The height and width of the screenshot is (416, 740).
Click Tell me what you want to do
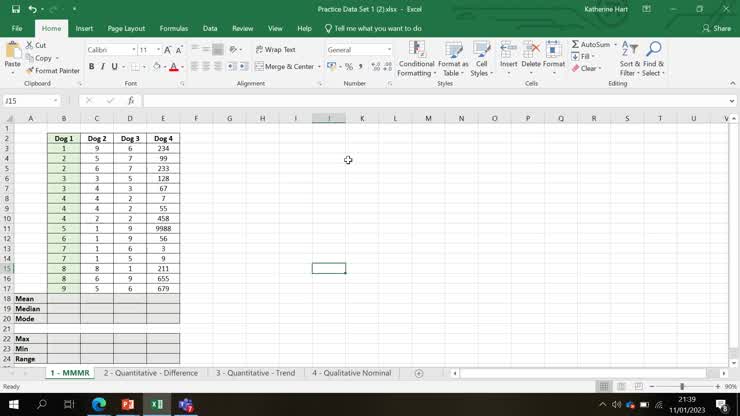tap(373, 28)
